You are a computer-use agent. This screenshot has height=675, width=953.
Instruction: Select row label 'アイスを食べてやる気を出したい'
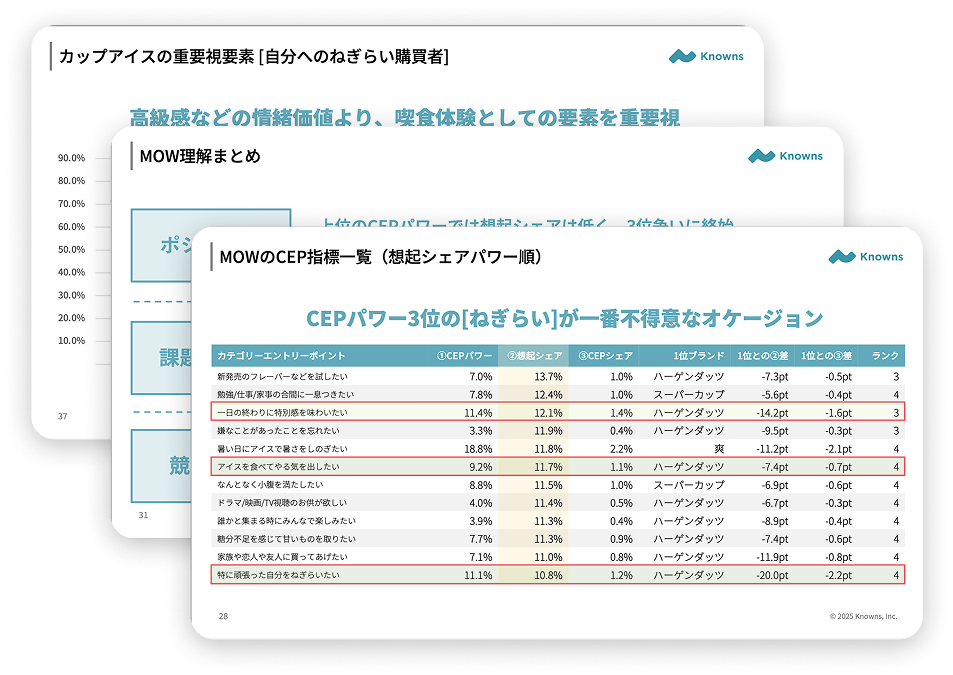click(x=278, y=467)
